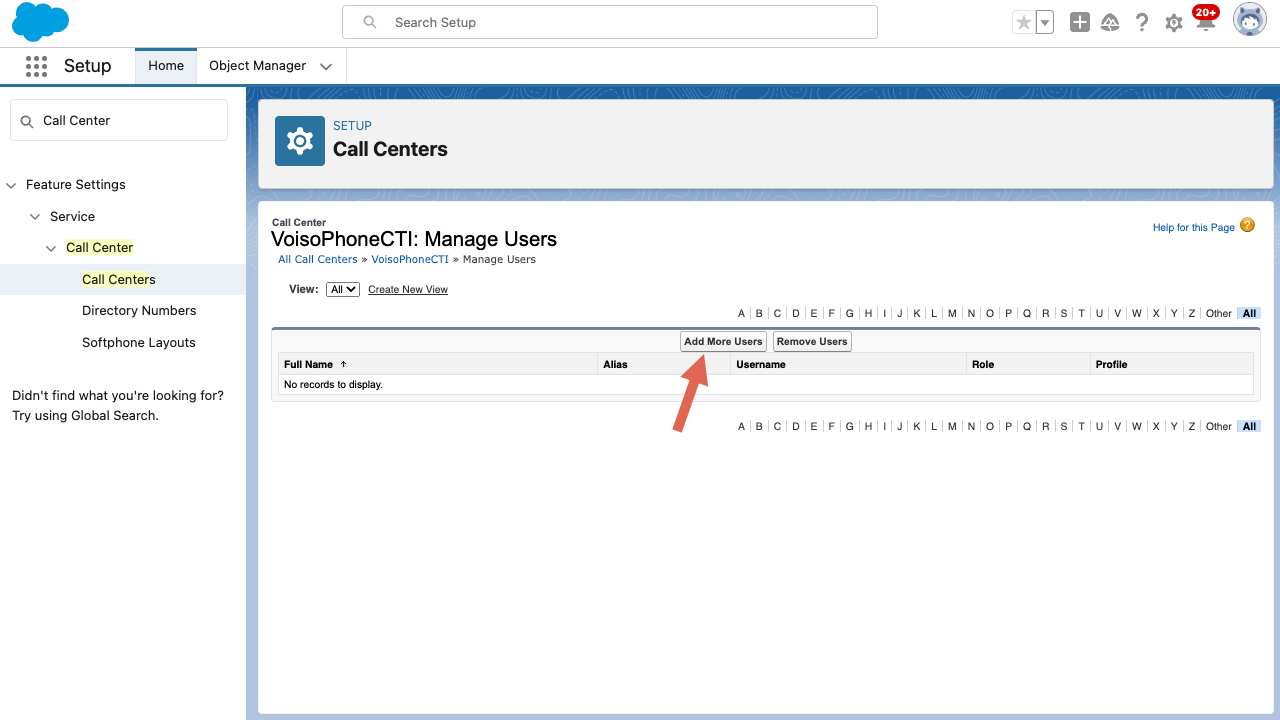The width and height of the screenshot is (1280, 720).
Task: View notifications bell with 20+ badge
Action: coord(1206,19)
